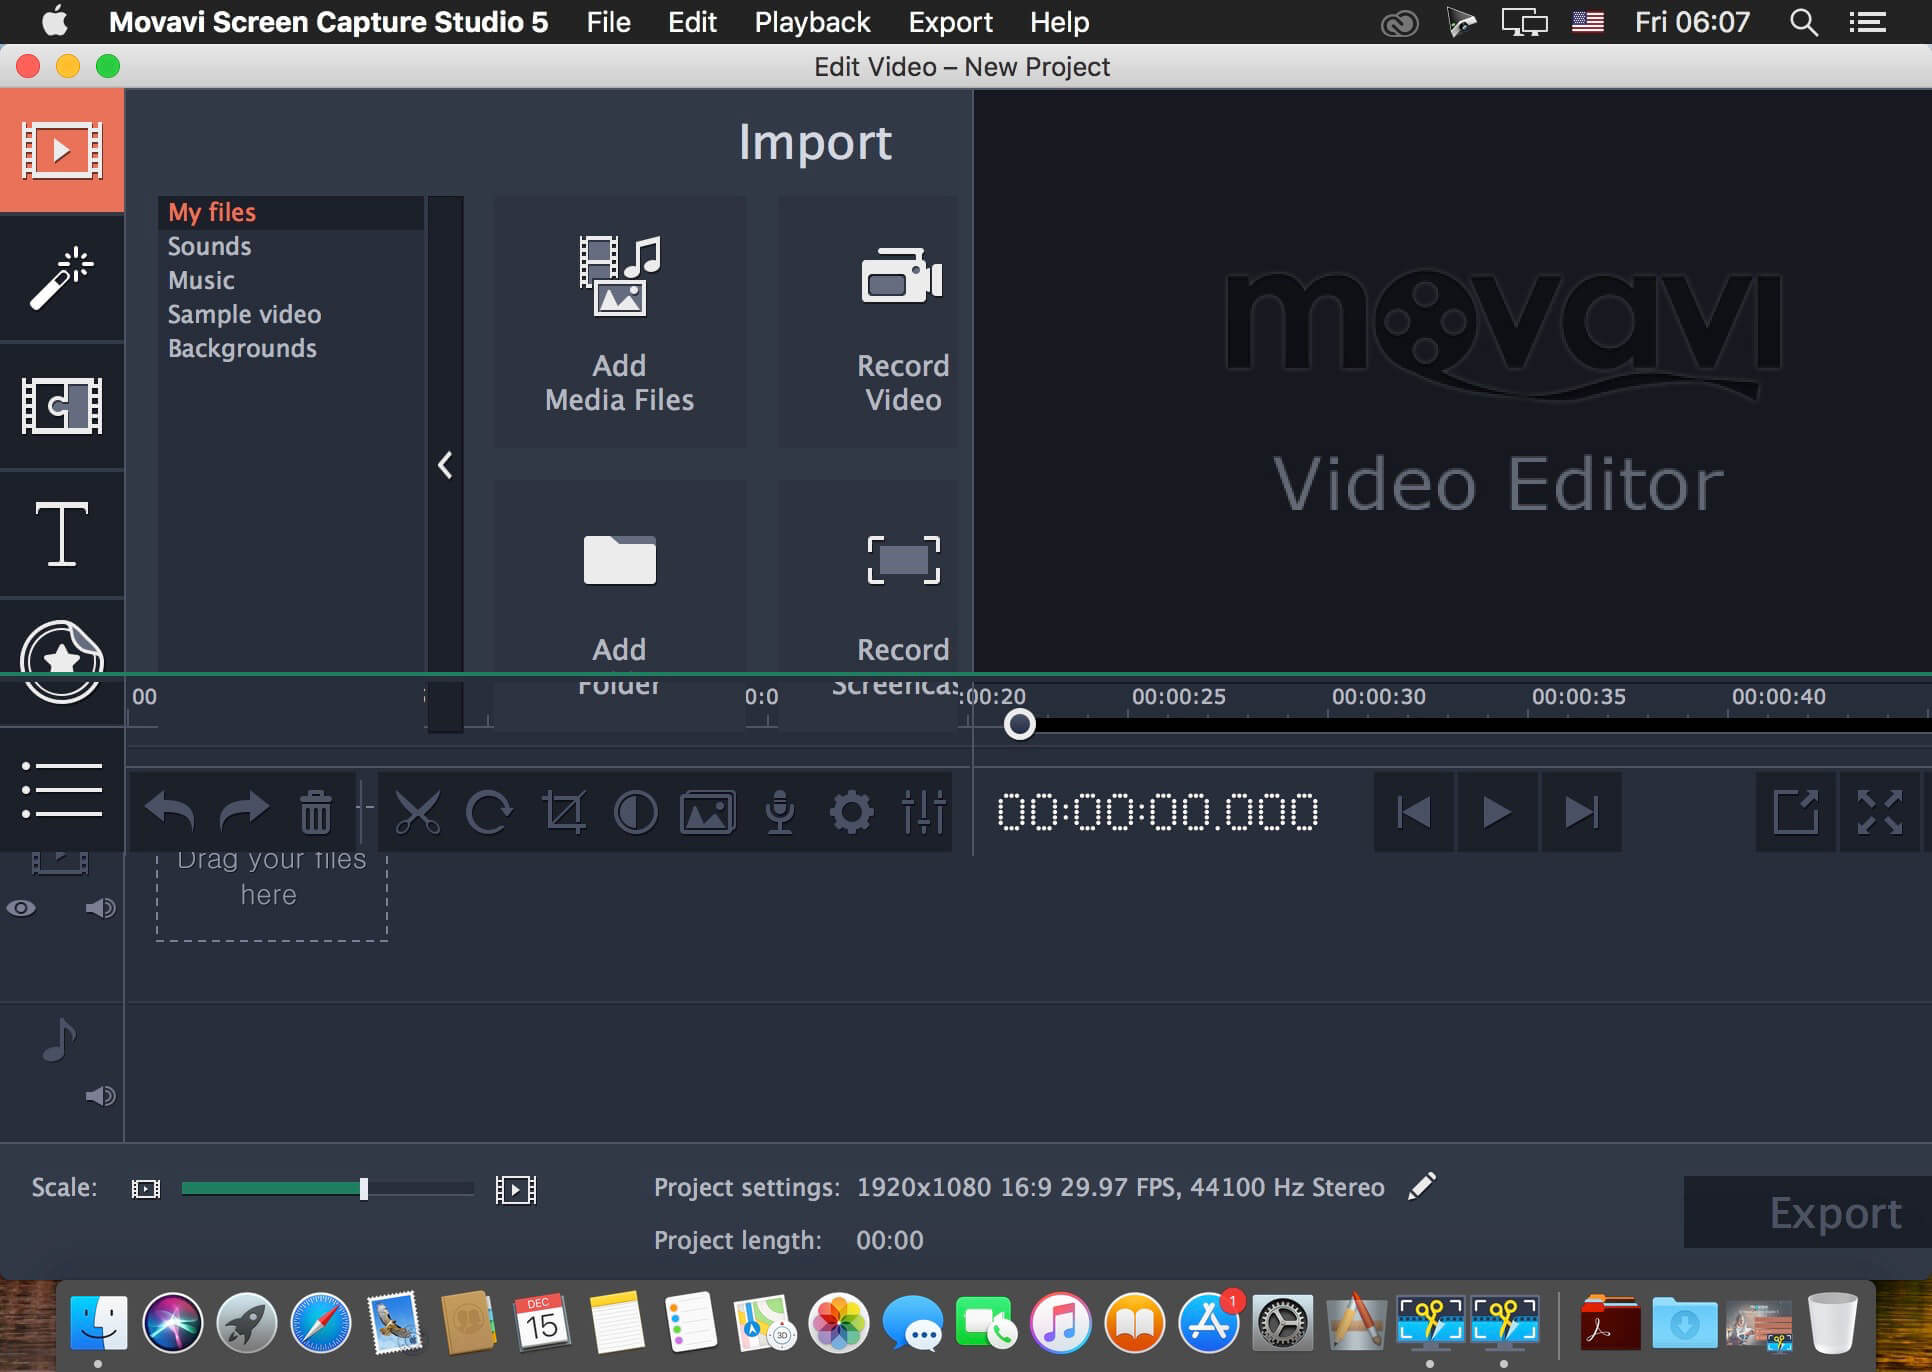Rotate the clip with rotate icon
This screenshot has width=1932, height=1372.
pyautogui.click(x=490, y=812)
